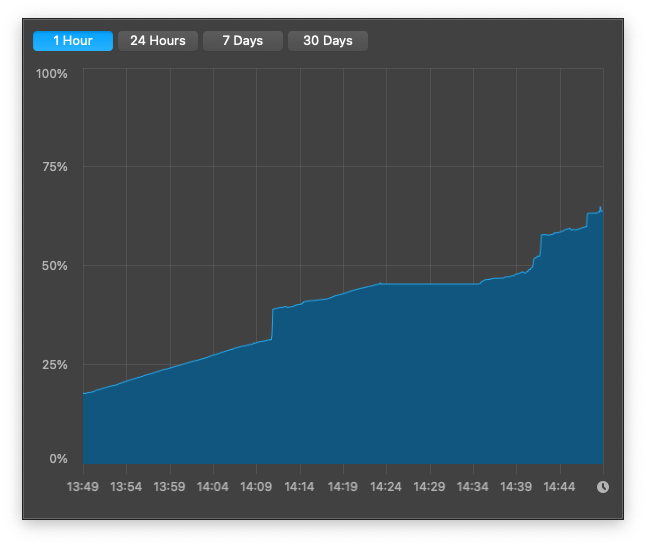Click the 0% vertical axis label
The width and height of the screenshot is (646, 546).
[58, 459]
